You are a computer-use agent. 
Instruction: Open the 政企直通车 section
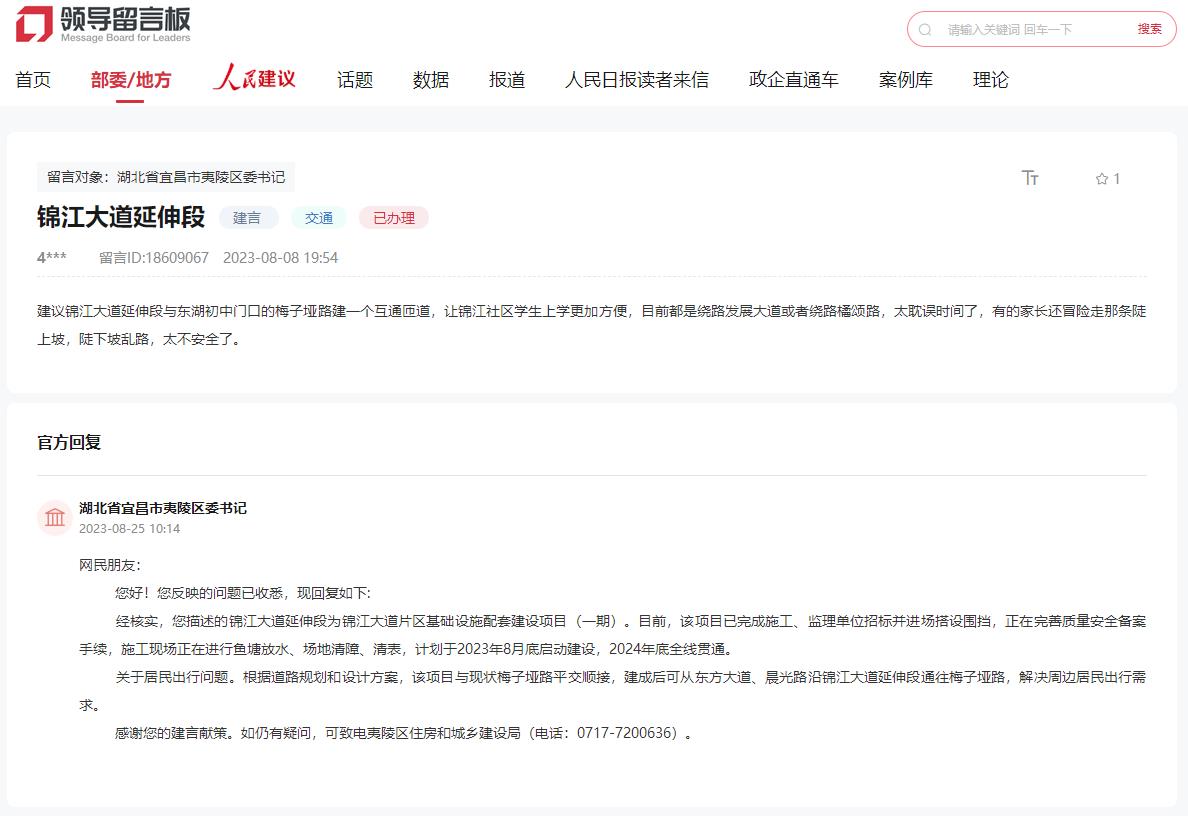point(791,80)
